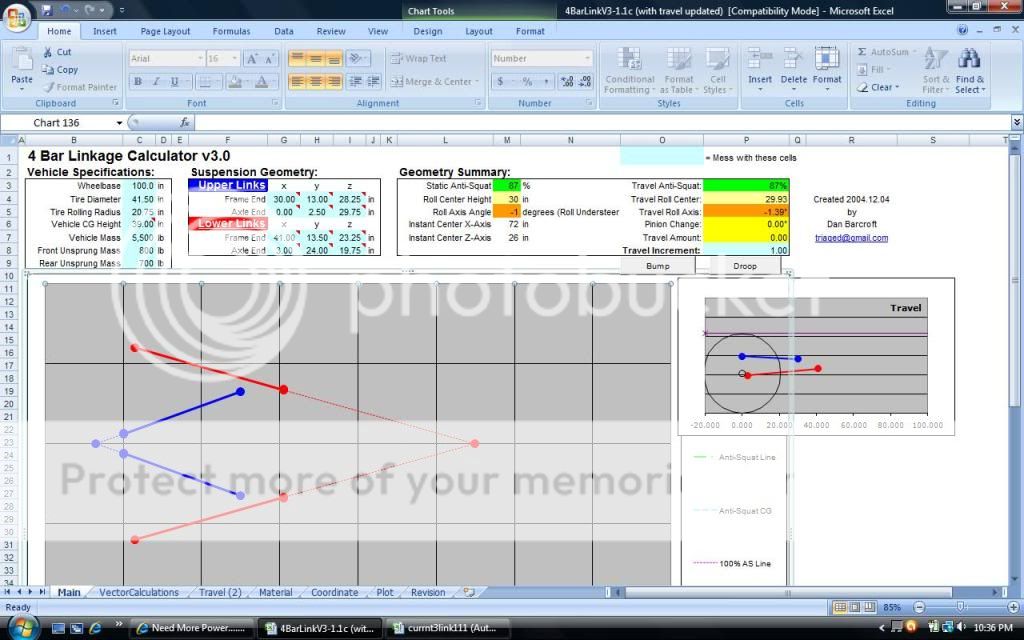1024x640 pixels.
Task: Toggle Bold formatting
Action: tap(138, 82)
